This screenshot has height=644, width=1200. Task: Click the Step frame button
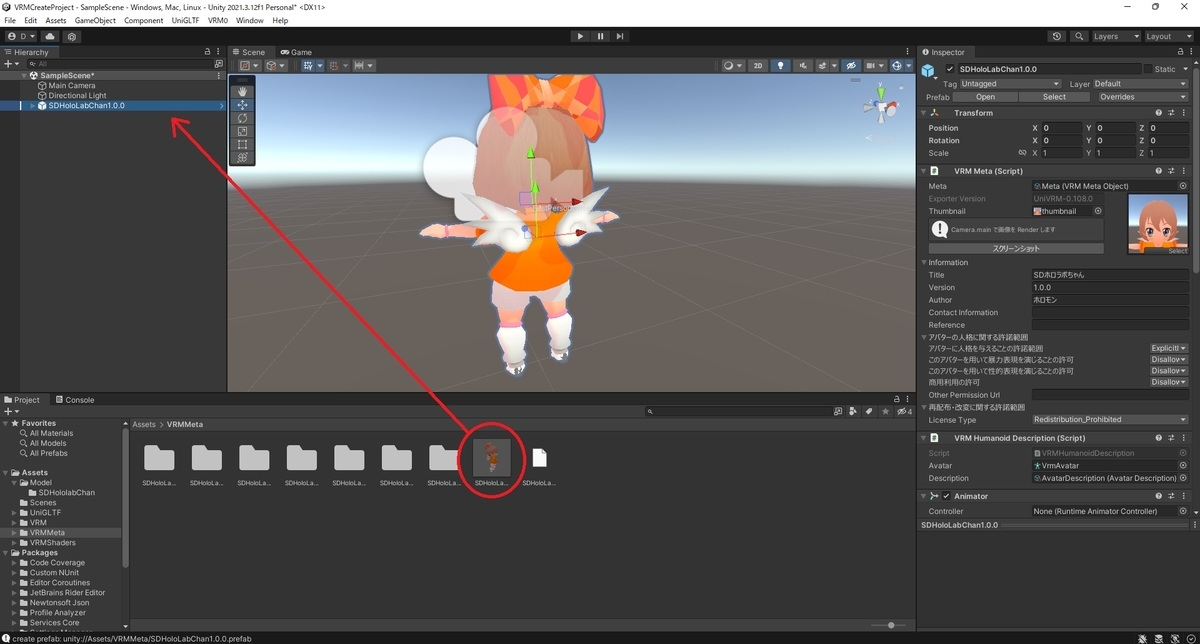[620, 36]
